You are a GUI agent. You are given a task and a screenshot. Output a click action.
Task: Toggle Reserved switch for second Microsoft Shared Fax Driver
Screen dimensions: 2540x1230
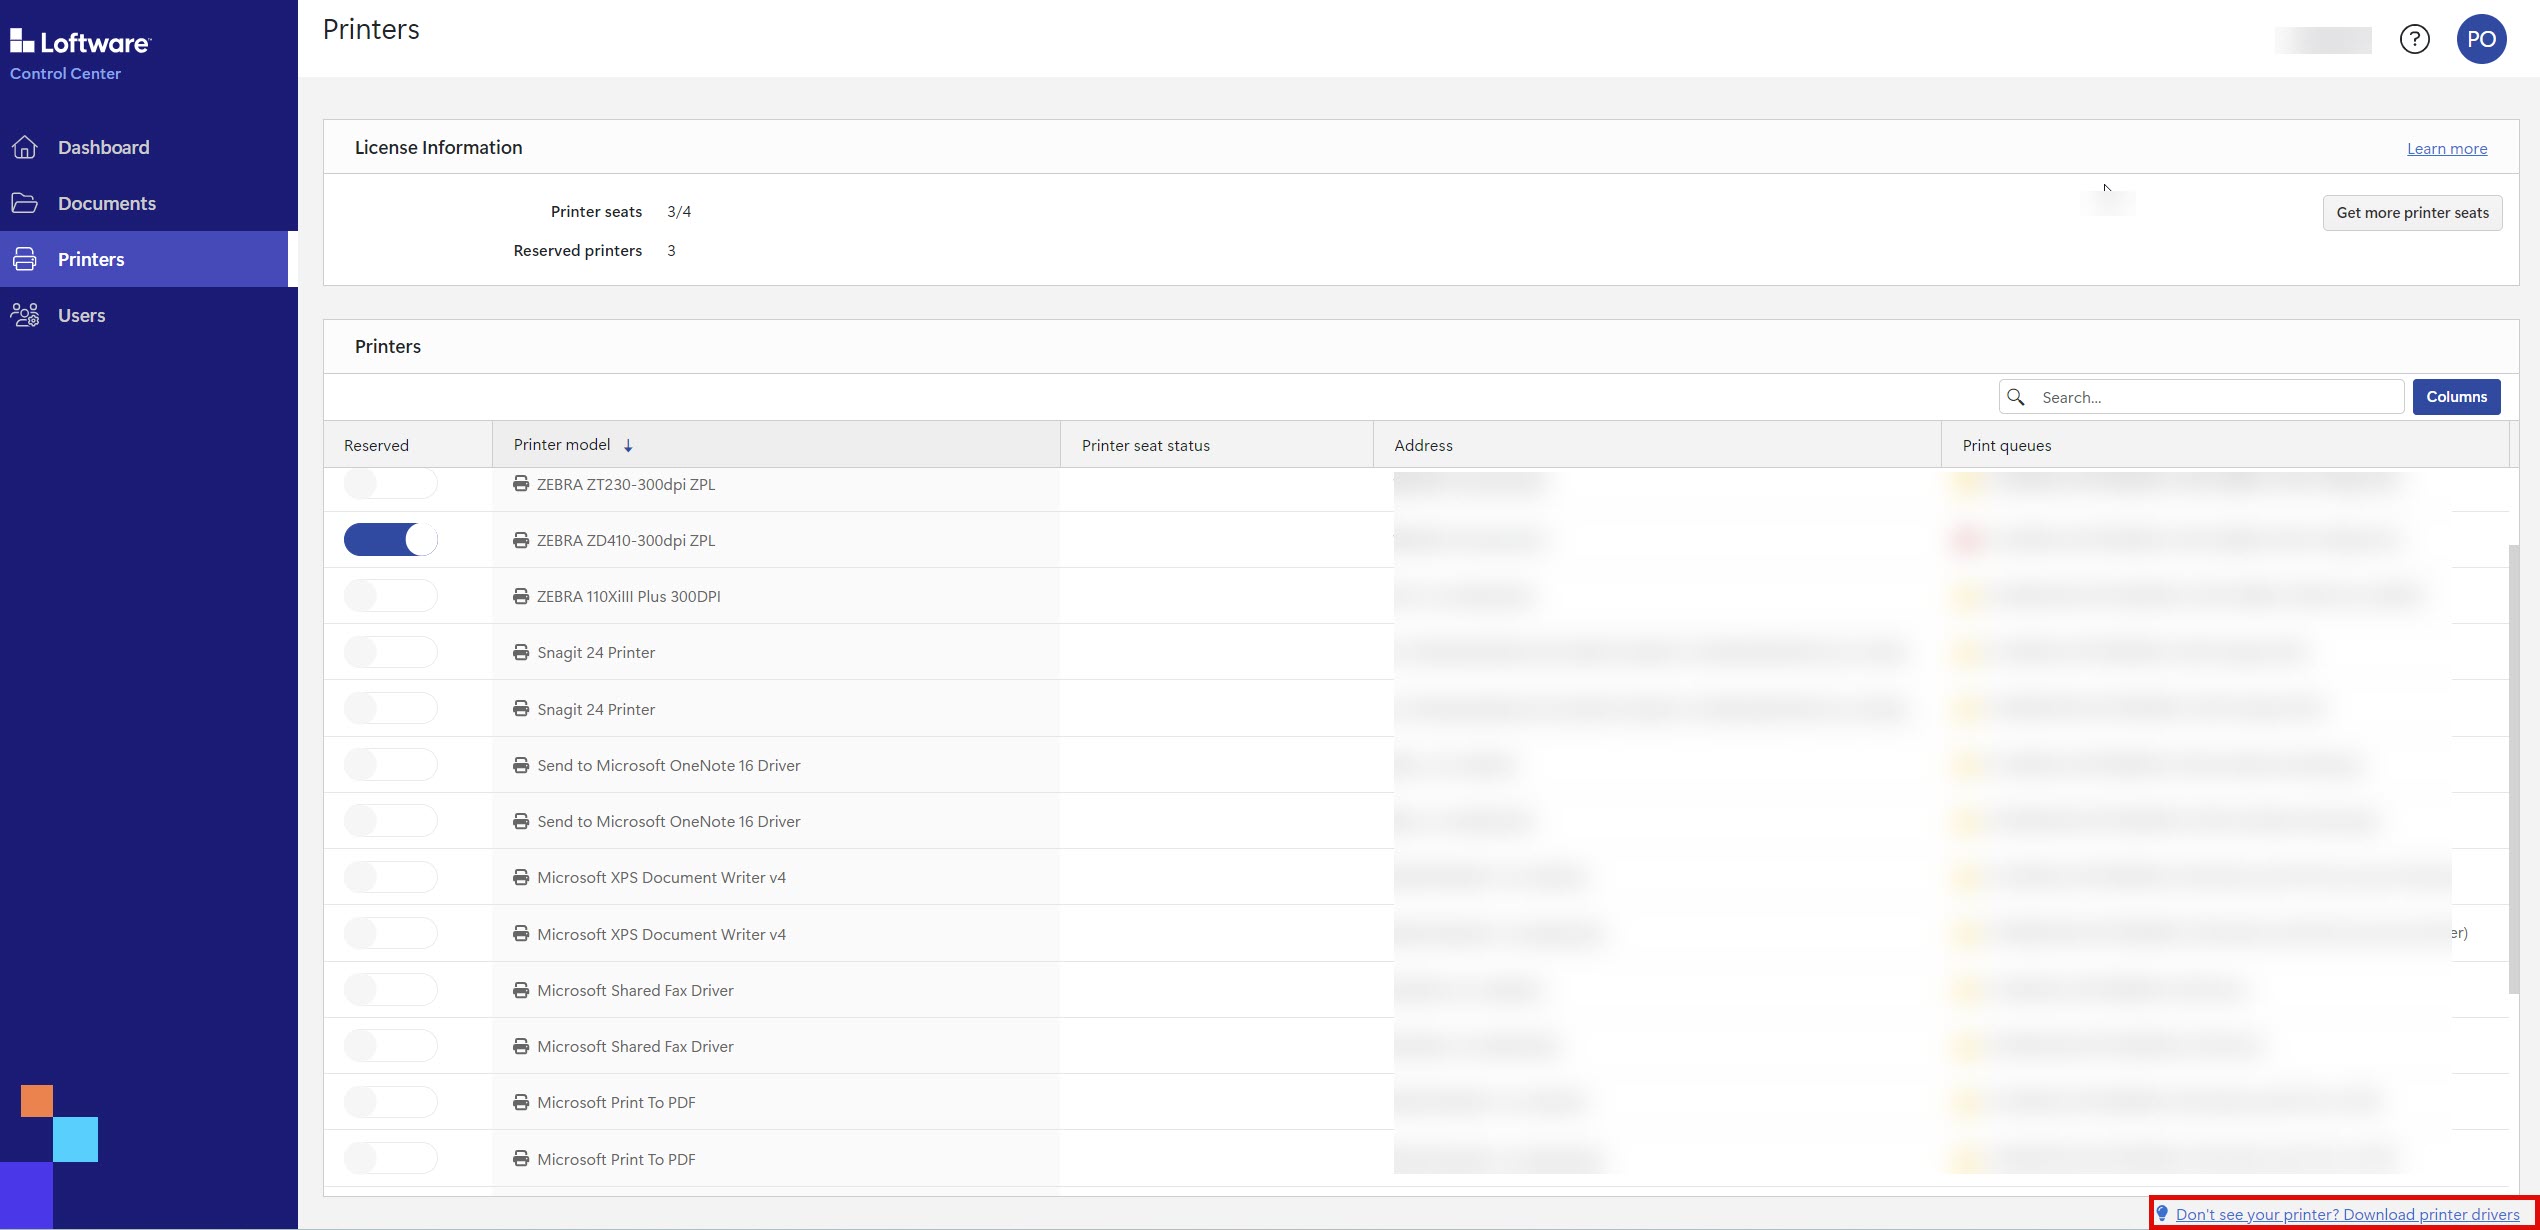pyautogui.click(x=390, y=1046)
